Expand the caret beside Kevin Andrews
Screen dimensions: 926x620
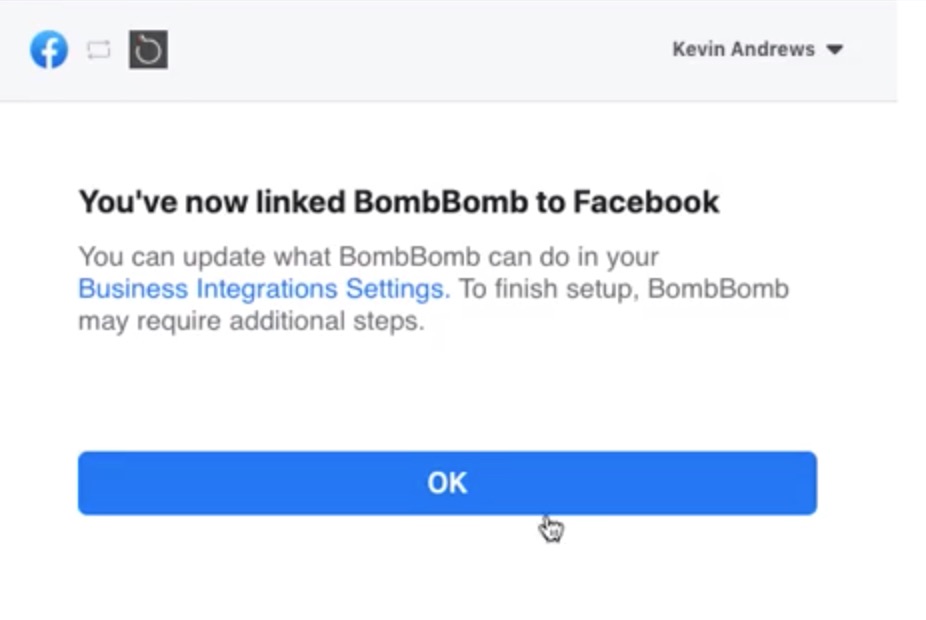pyautogui.click(x=834, y=50)
